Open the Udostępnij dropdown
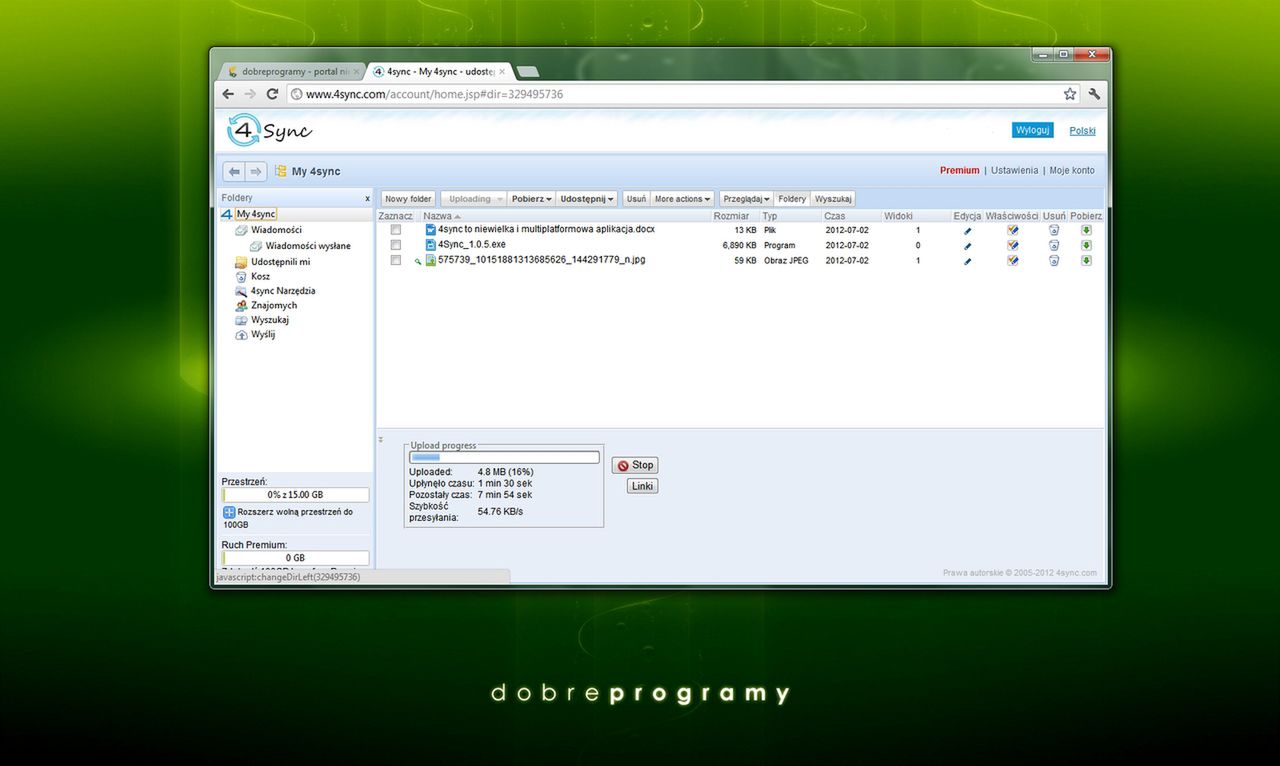This screenshot has height=766, width=1280. [x=587, y=199]
